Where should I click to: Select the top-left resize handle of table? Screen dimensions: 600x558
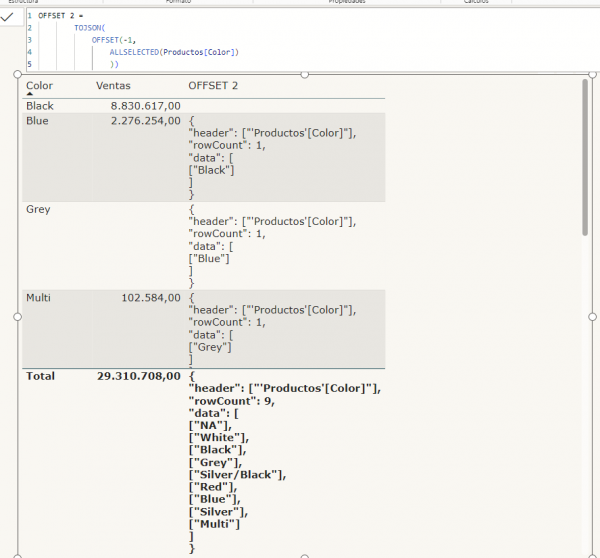point(18,75)
